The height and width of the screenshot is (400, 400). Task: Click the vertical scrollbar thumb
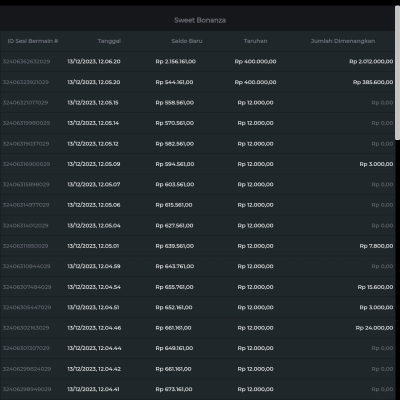pyautogui.click(x=397, y=73)
